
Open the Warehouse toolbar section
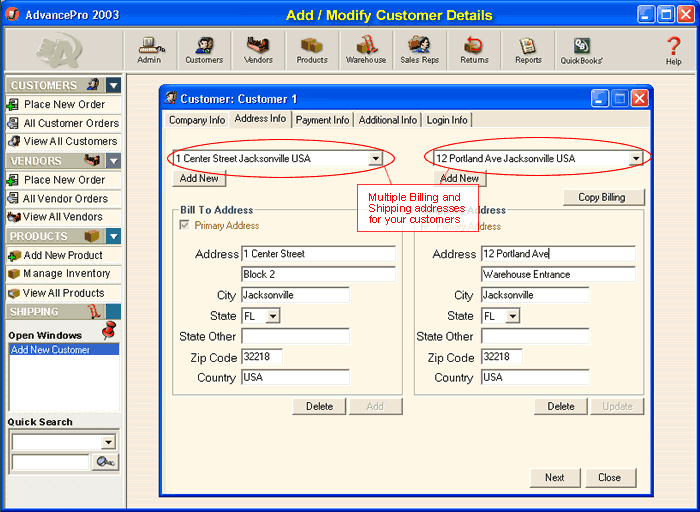[x=366, y=50]
